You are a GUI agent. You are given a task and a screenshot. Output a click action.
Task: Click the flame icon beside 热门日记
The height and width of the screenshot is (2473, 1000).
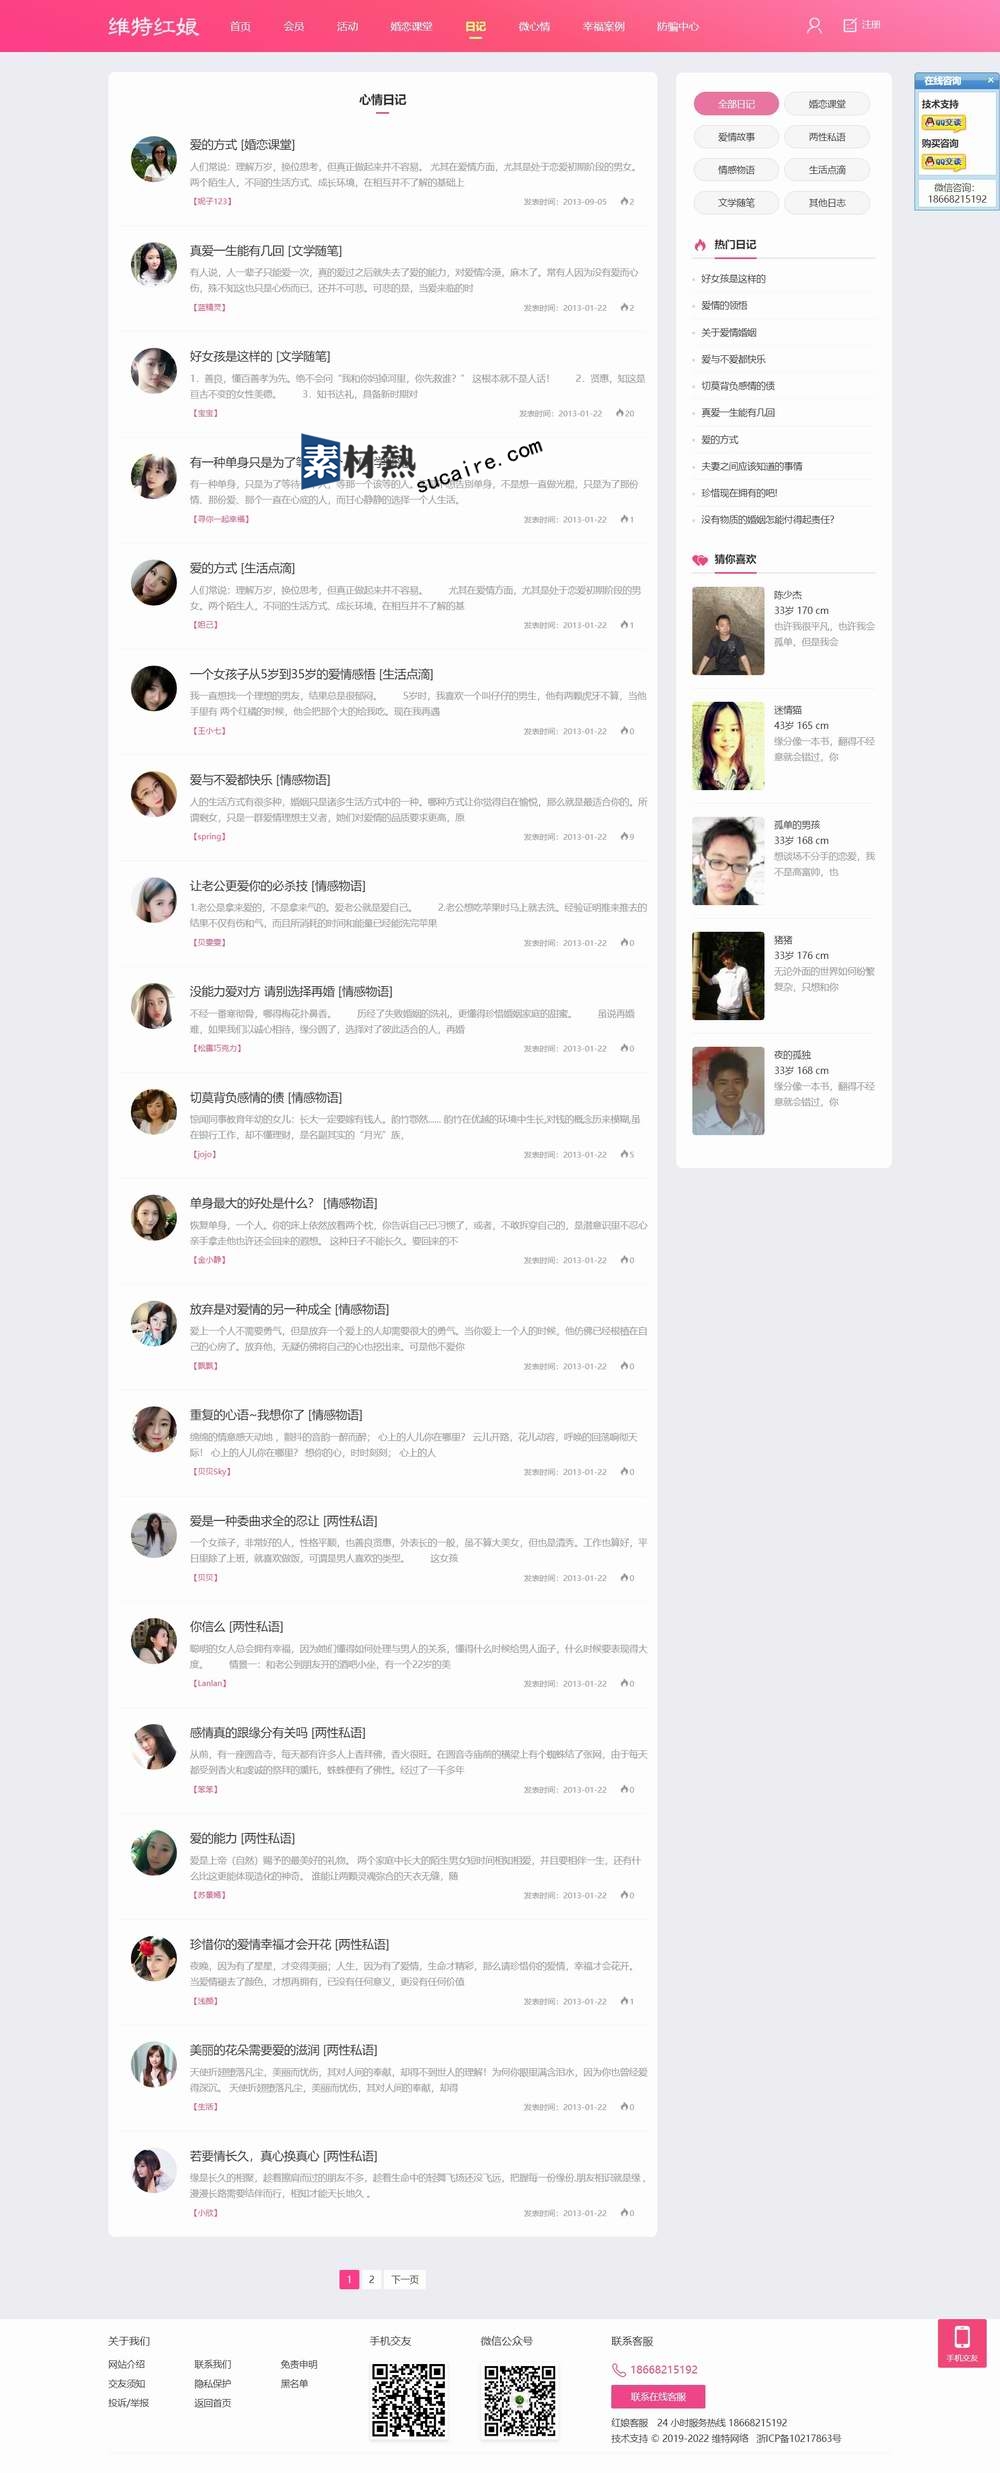tap(700, 245)
